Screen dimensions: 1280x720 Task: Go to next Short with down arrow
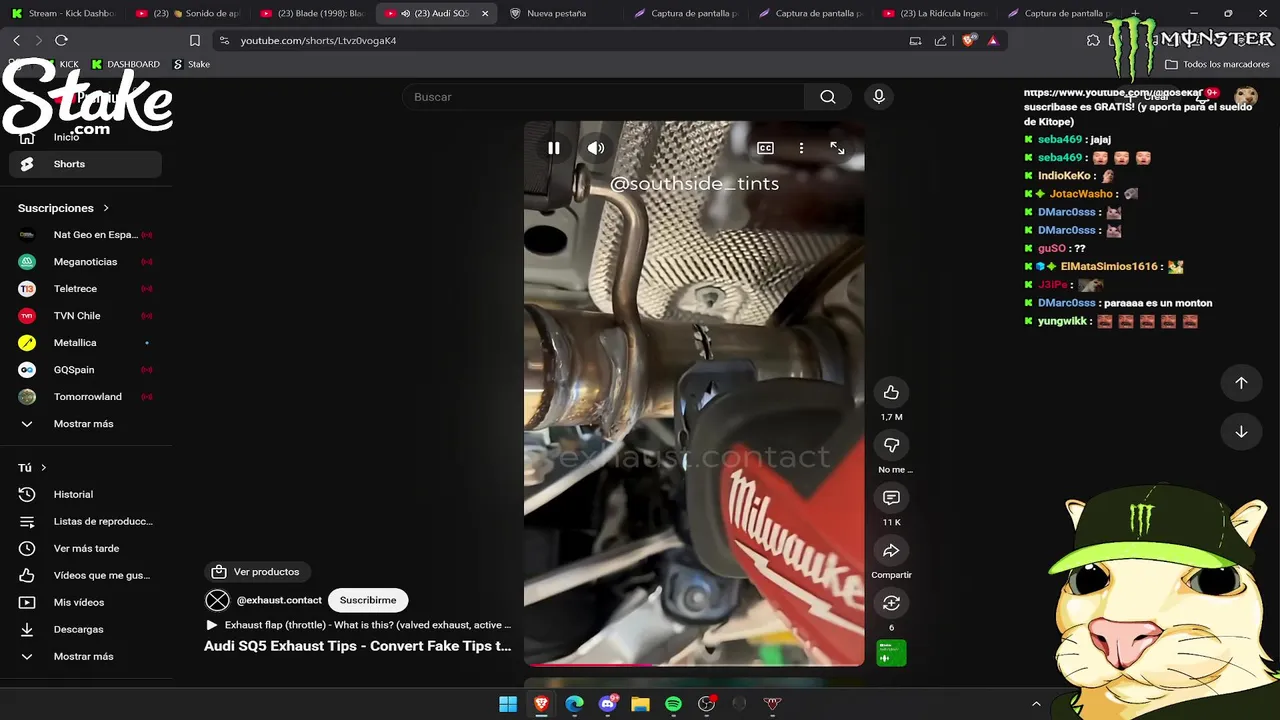1241,432
